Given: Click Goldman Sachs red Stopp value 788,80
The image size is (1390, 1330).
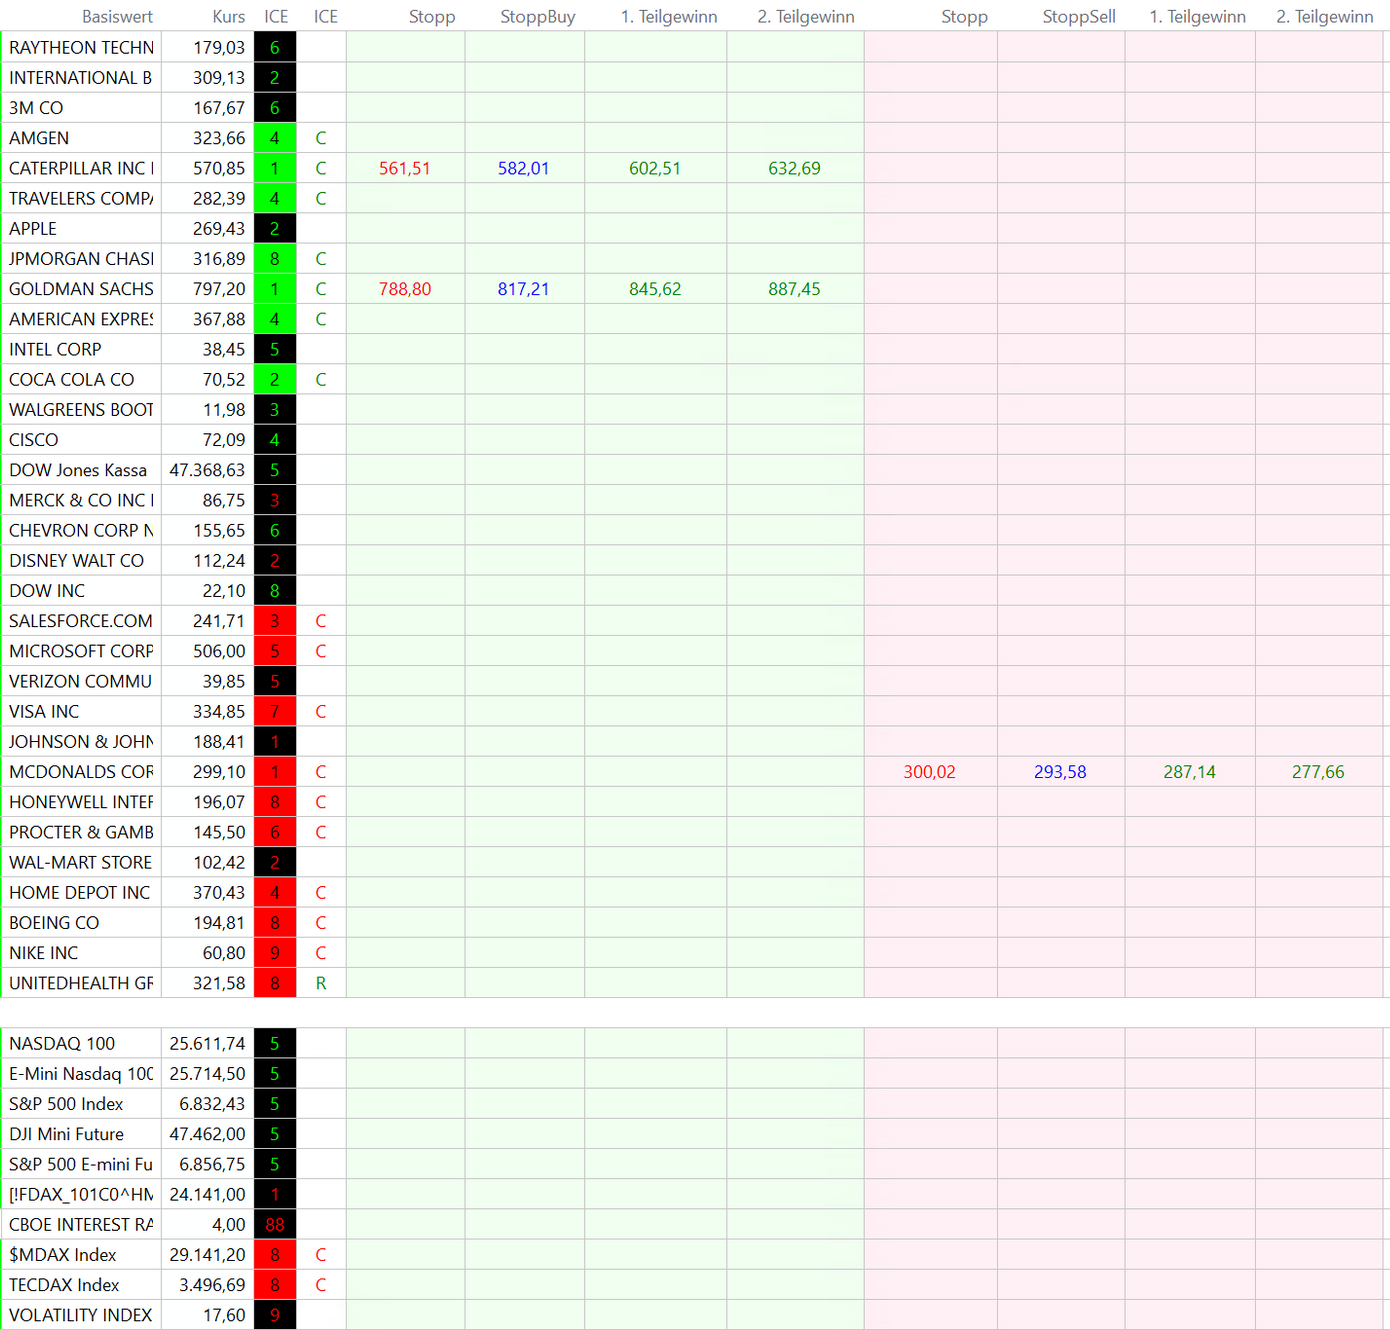Looking at the screenshot, I should pyautogui.click(x=405, y=289).
